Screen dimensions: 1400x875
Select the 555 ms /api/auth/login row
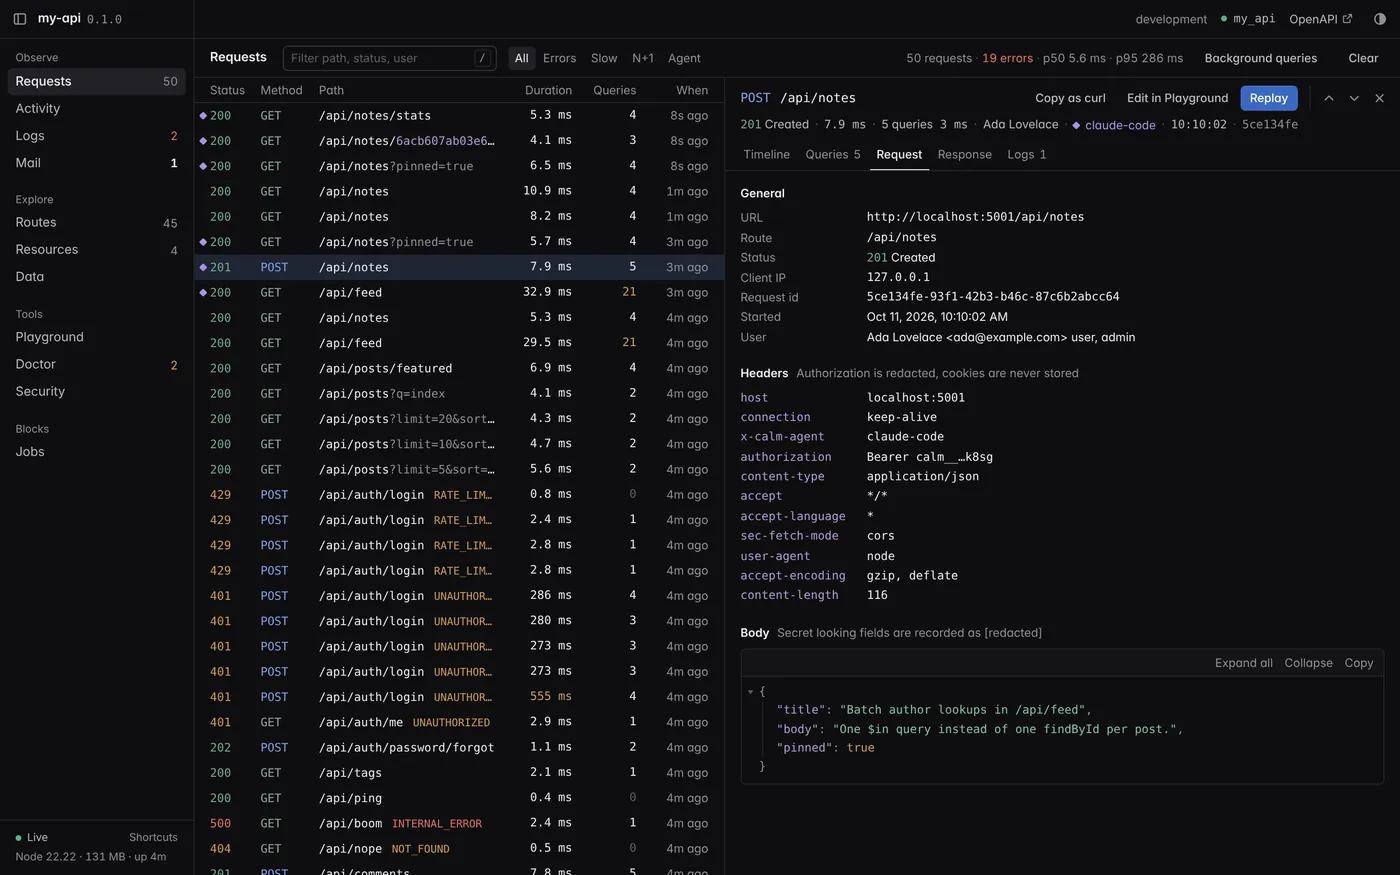tap(459, 696)
